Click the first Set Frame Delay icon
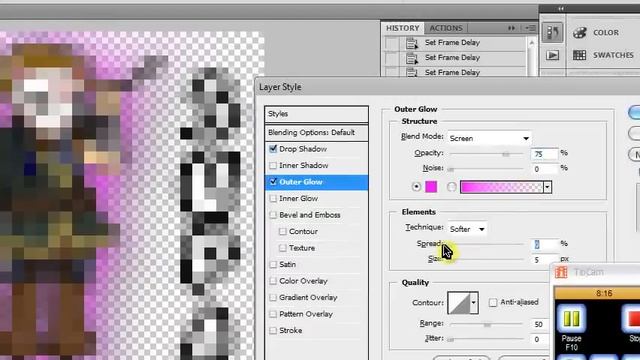 coord(412,43)
